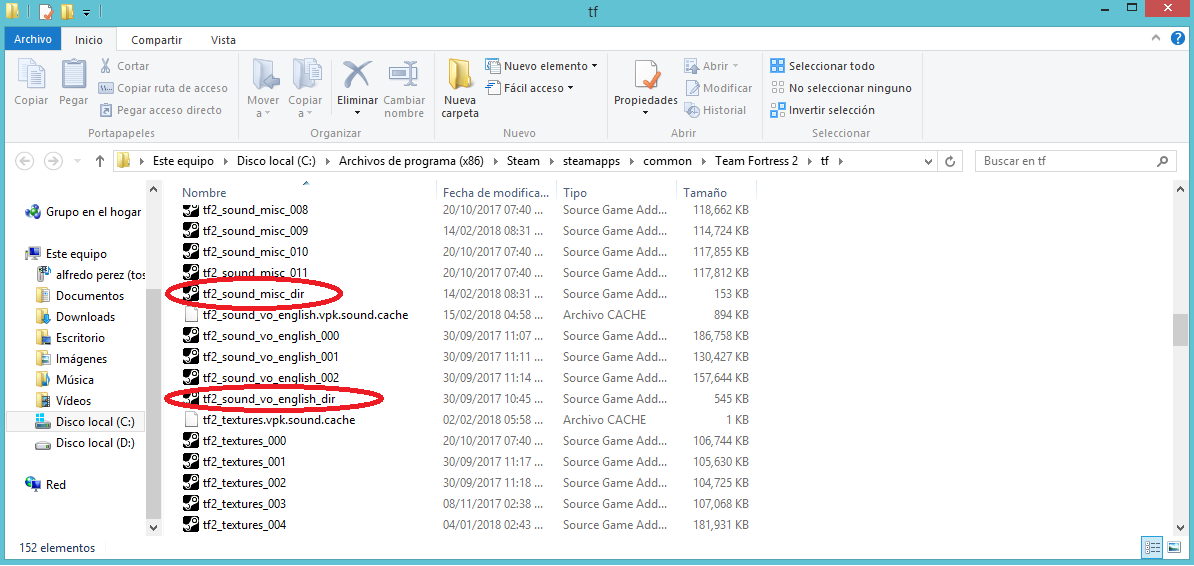
Task: Switch to large icons view
Action: click(1173, 547)
